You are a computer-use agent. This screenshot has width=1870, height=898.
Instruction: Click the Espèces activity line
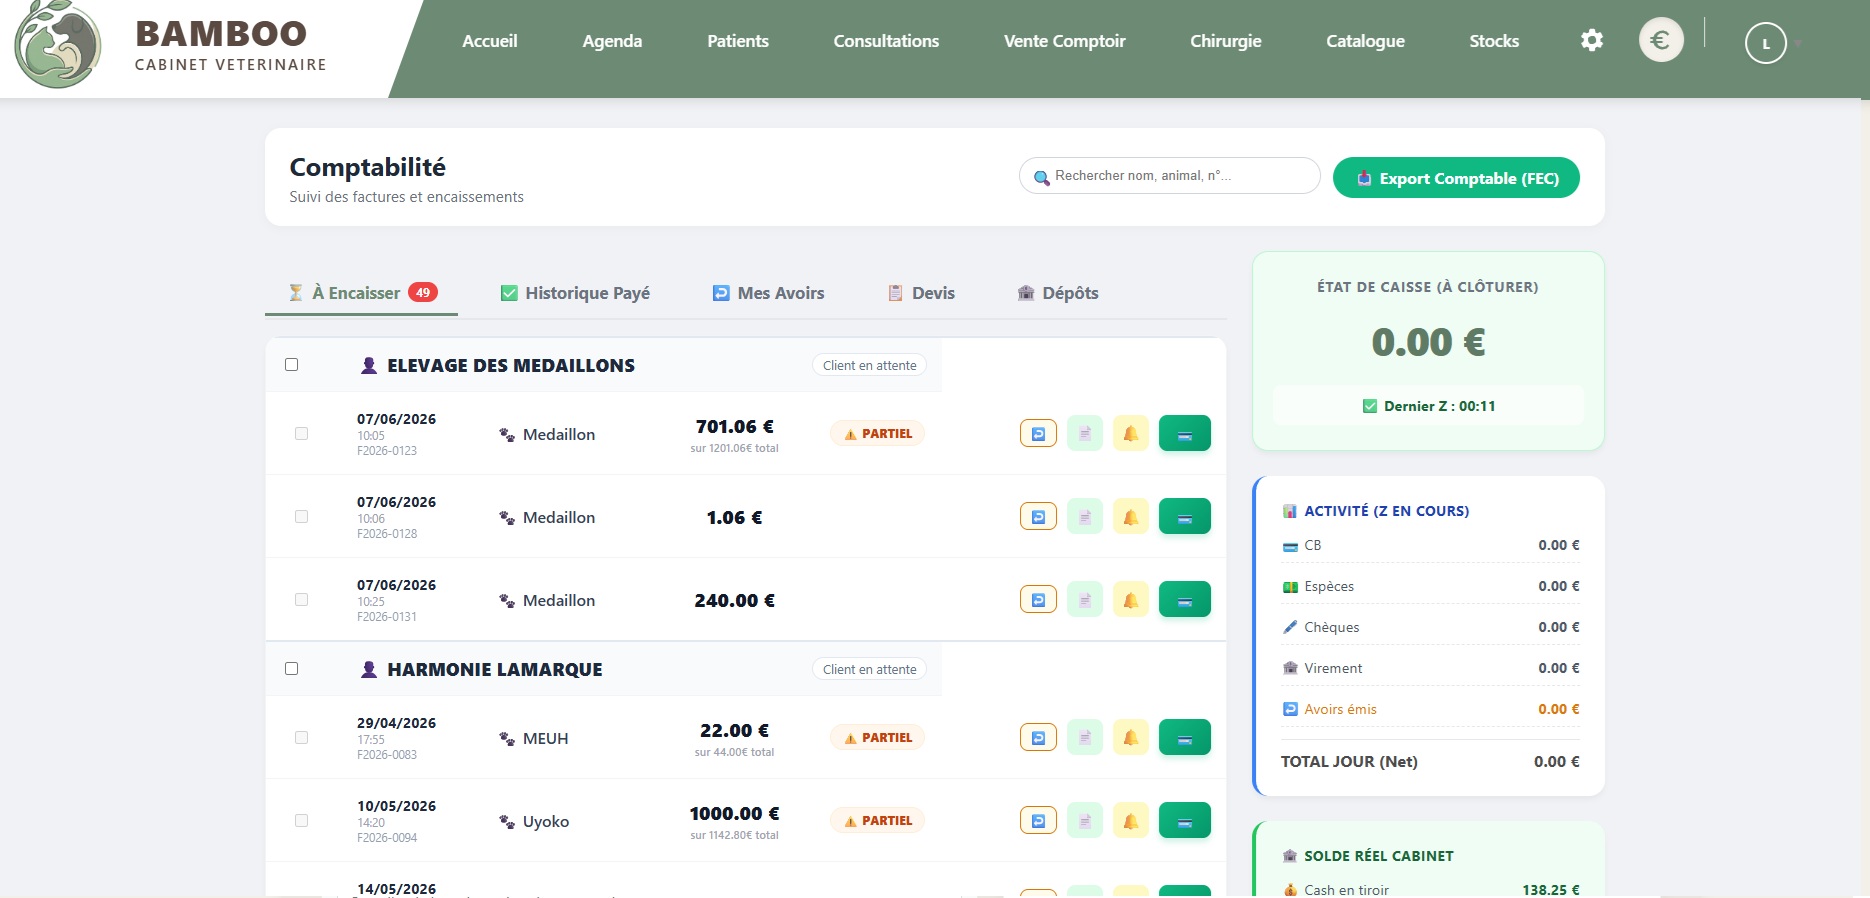click(x=1431, y=586)
